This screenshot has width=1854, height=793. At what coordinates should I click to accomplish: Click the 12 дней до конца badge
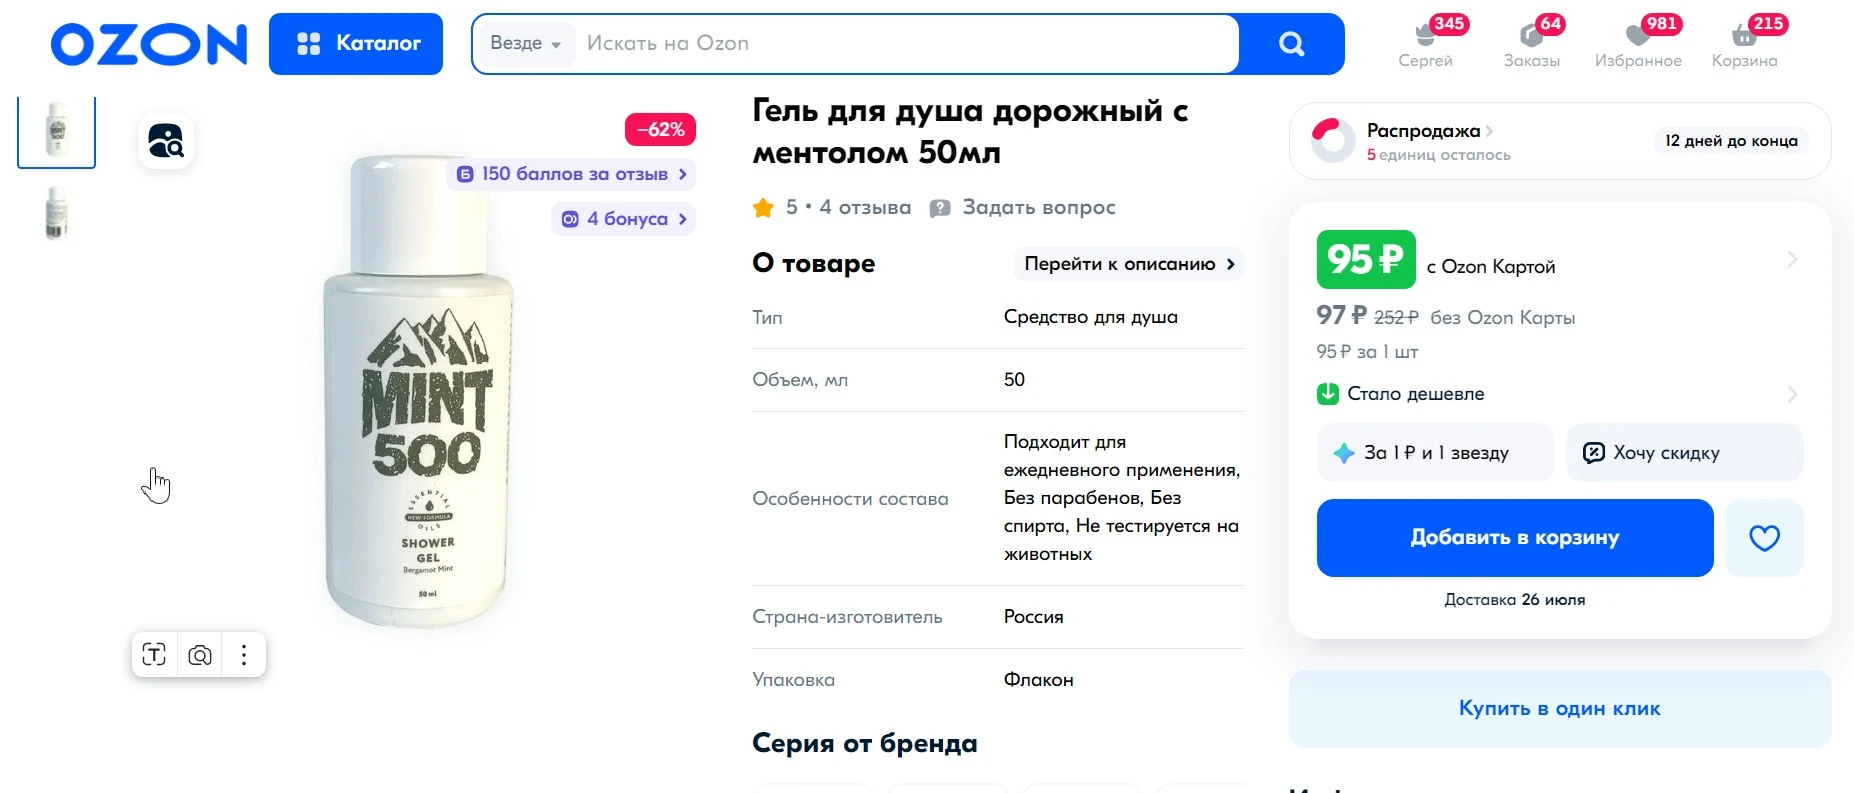click(x=1731, y=141)
